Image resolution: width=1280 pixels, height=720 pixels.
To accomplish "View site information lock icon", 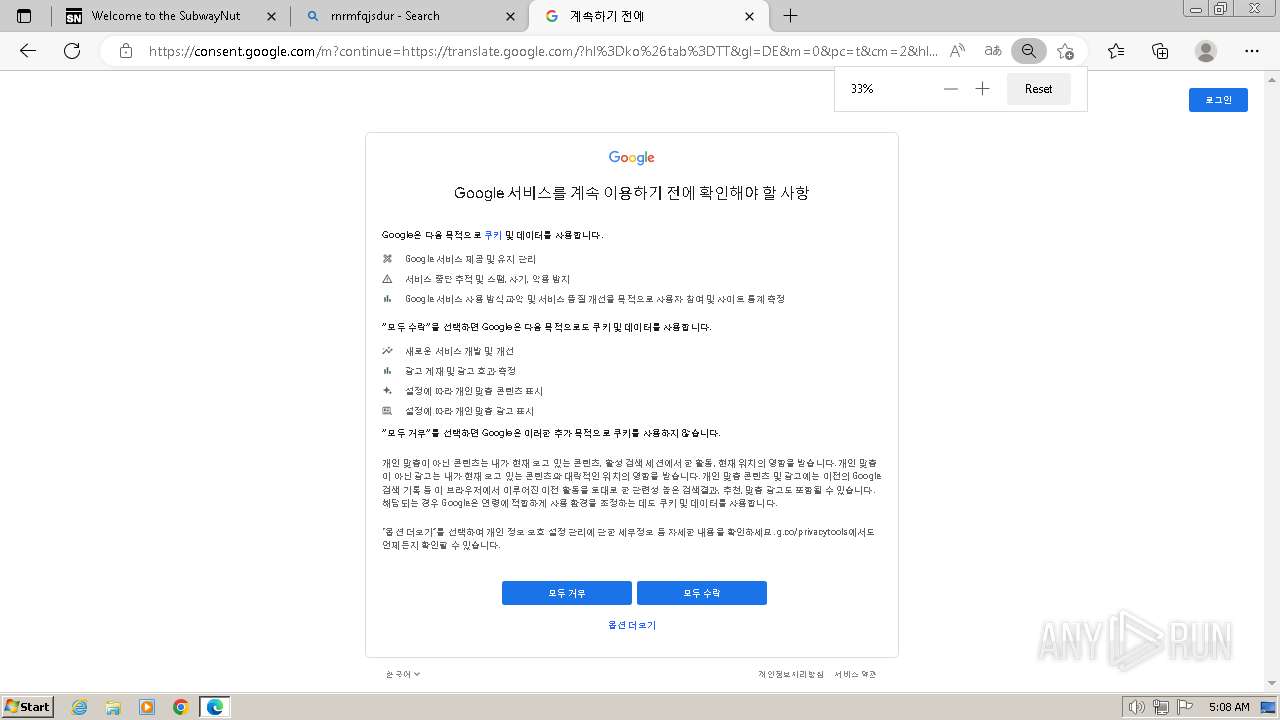I will (x=125, y=51).
